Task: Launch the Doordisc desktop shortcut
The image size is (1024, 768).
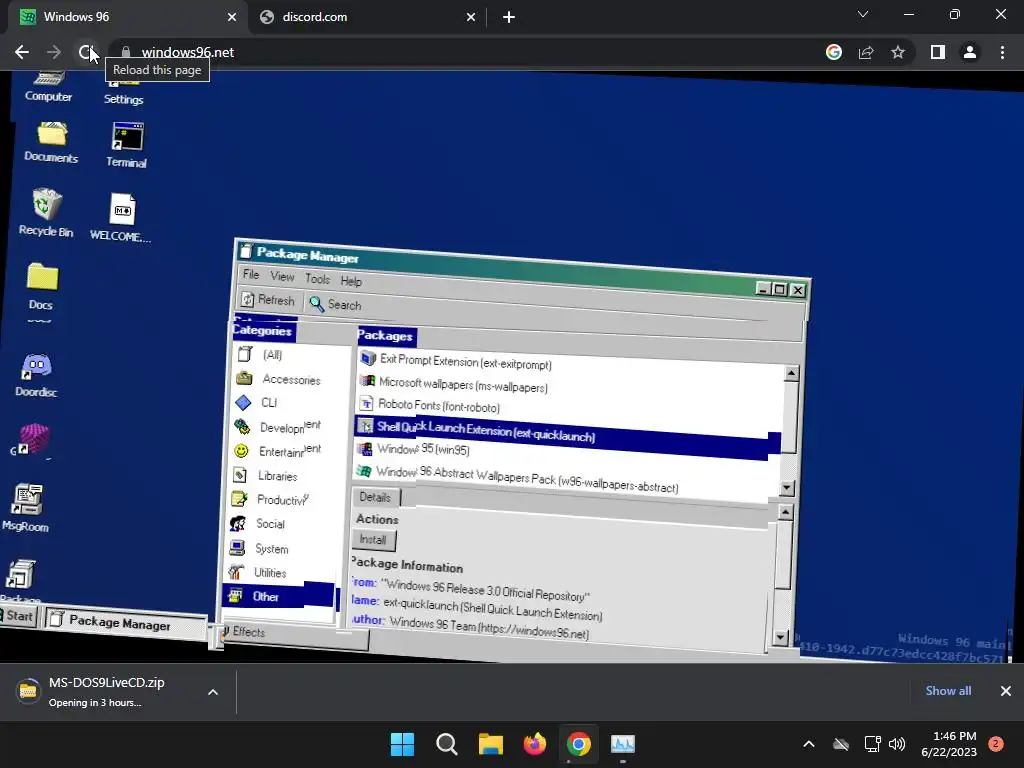Action: click(x=36, y=376)
